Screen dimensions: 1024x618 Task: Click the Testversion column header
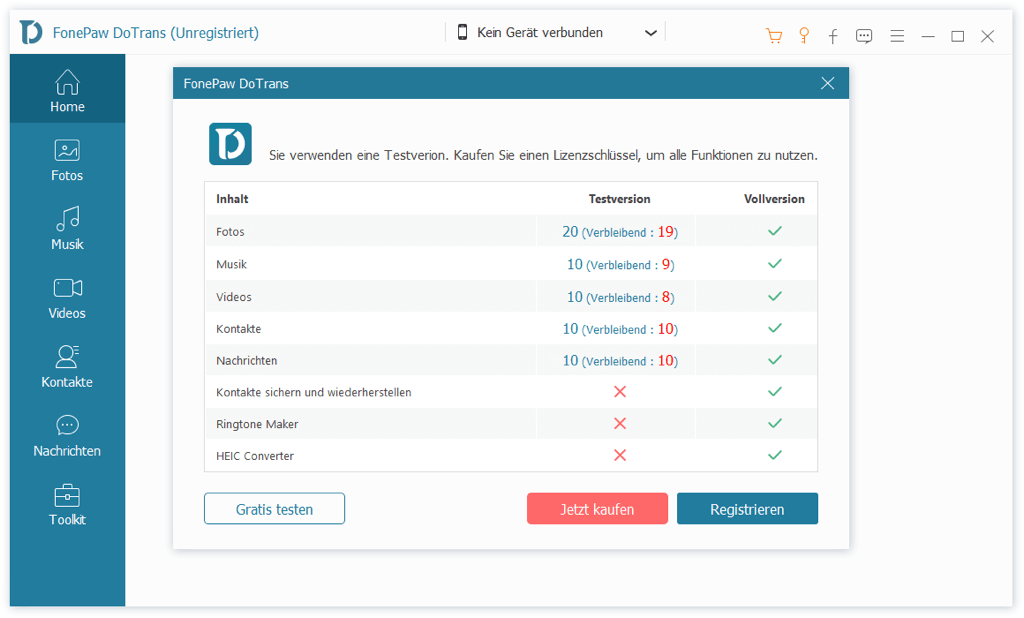[x=619, y=199]
